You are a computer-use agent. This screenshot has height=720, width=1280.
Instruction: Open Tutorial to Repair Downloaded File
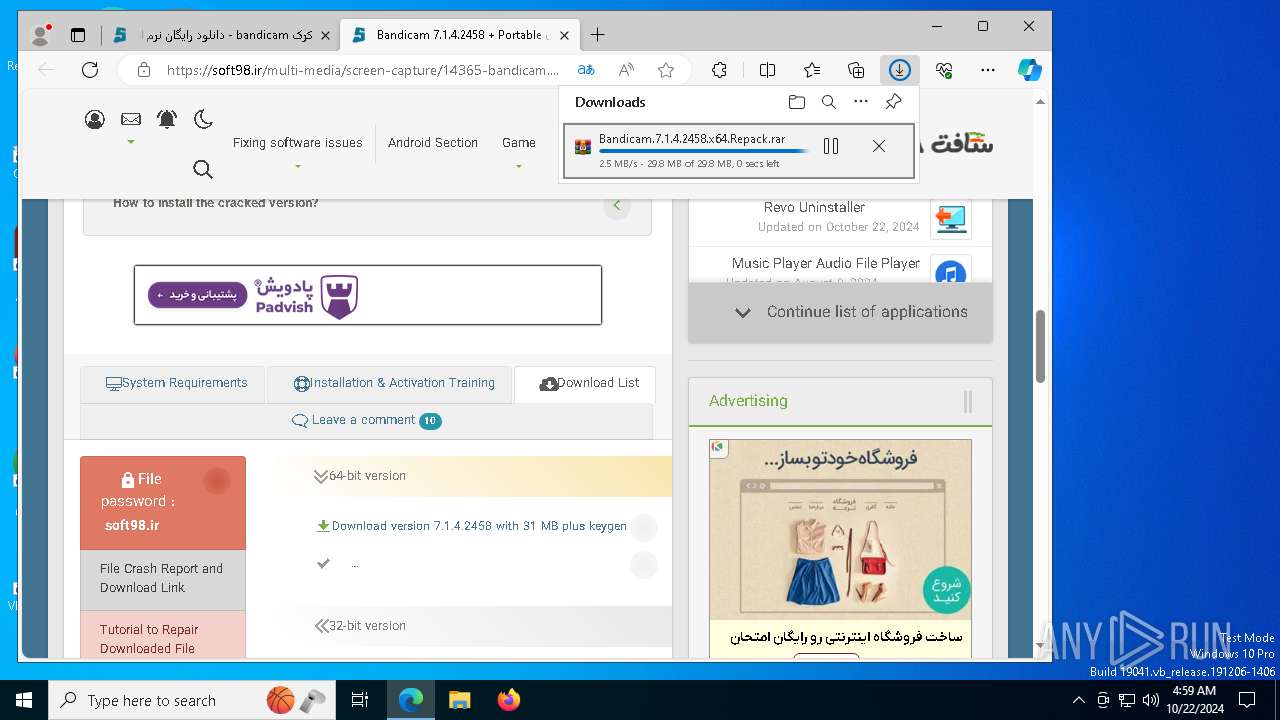pyautogui.click(x=162, y=637)
